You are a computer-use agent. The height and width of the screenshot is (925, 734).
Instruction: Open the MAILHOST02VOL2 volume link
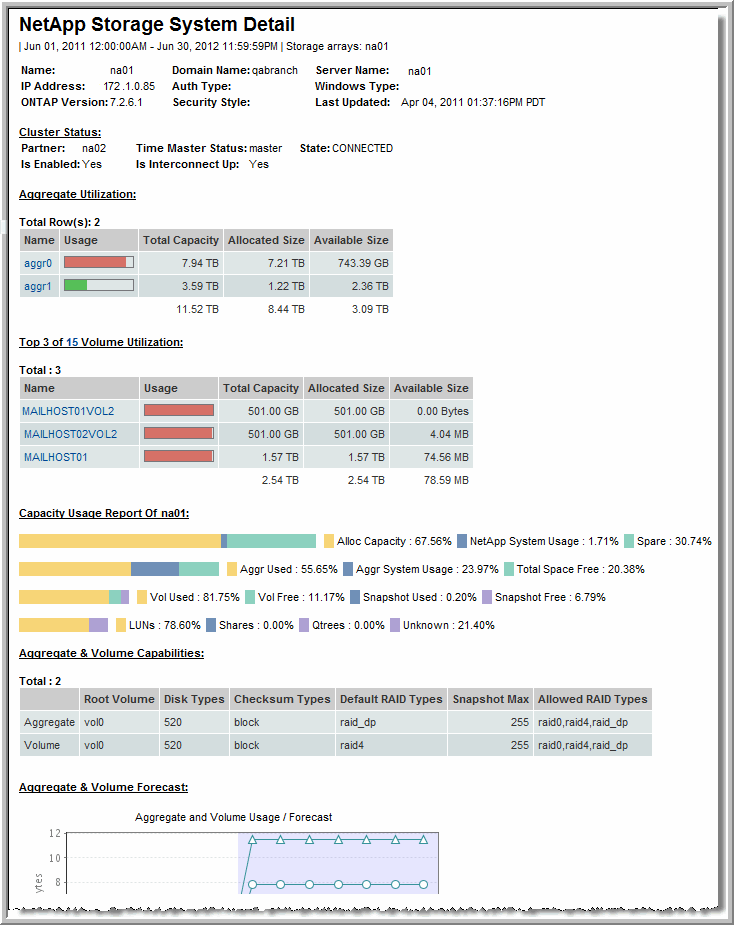70,434
